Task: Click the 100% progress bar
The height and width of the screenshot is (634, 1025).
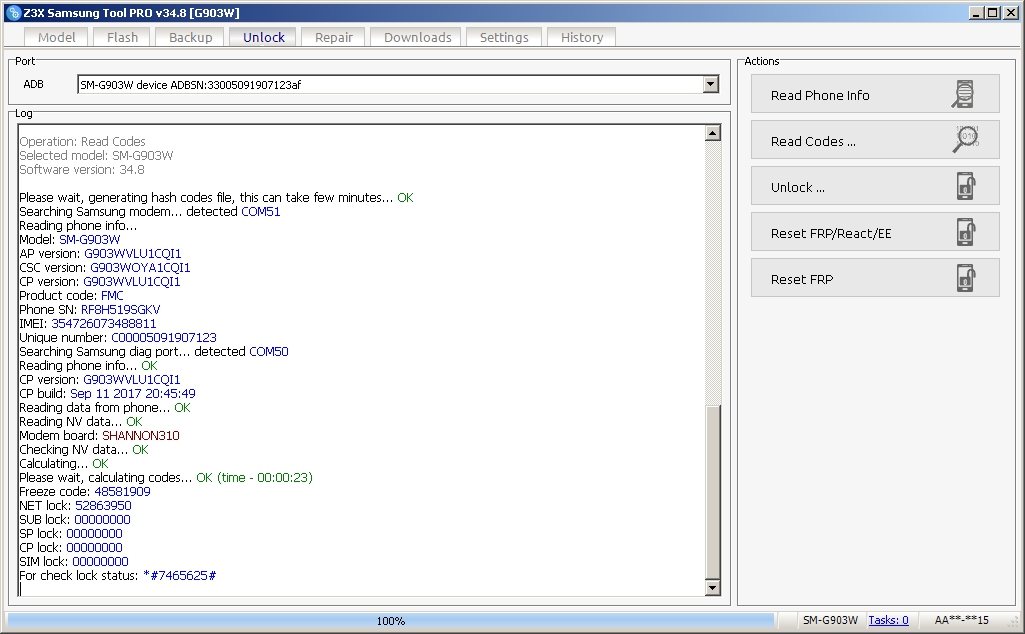Action: tap(390, 620)
